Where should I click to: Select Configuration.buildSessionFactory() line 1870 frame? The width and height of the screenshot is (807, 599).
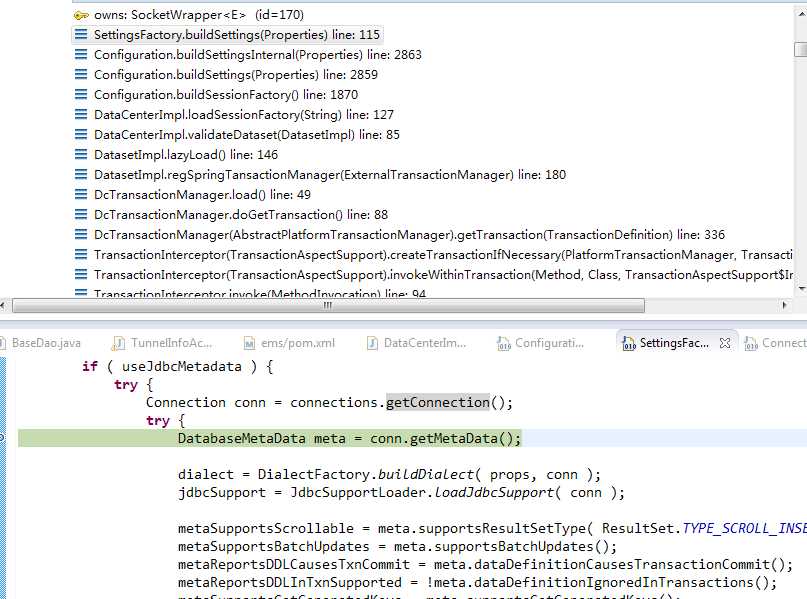(226, 95)
